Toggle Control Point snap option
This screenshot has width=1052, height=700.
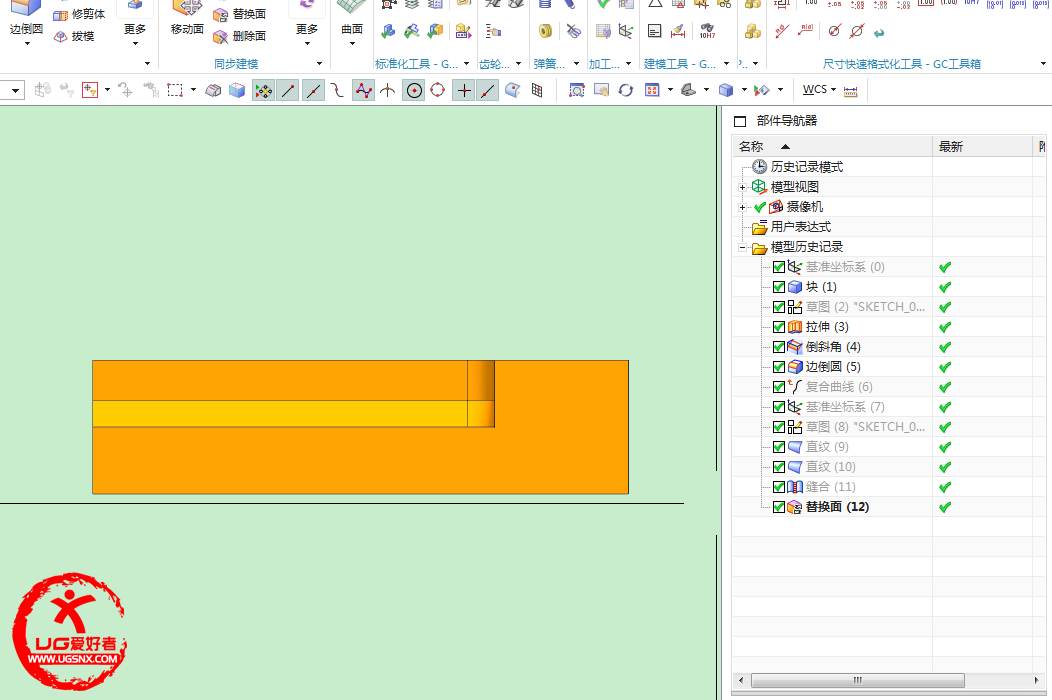coord(337,90)
